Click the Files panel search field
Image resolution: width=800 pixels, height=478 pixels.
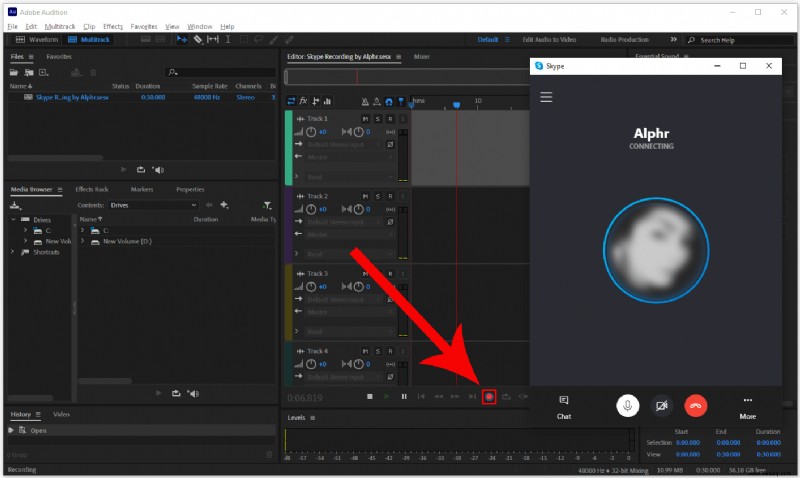[x=221, y=72]
